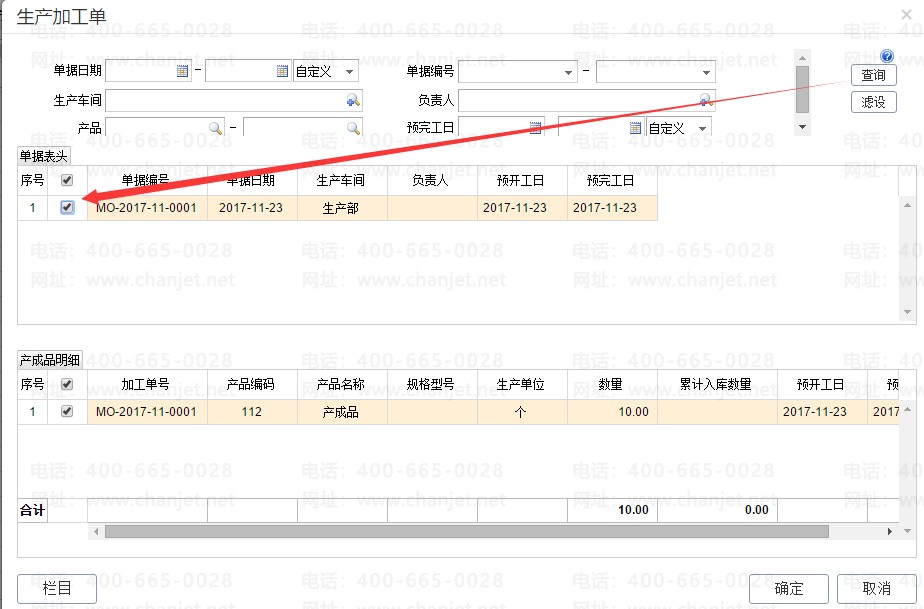Switch to the 单据表头 tab
Screen dimensions: 924x609
point(44,156)
